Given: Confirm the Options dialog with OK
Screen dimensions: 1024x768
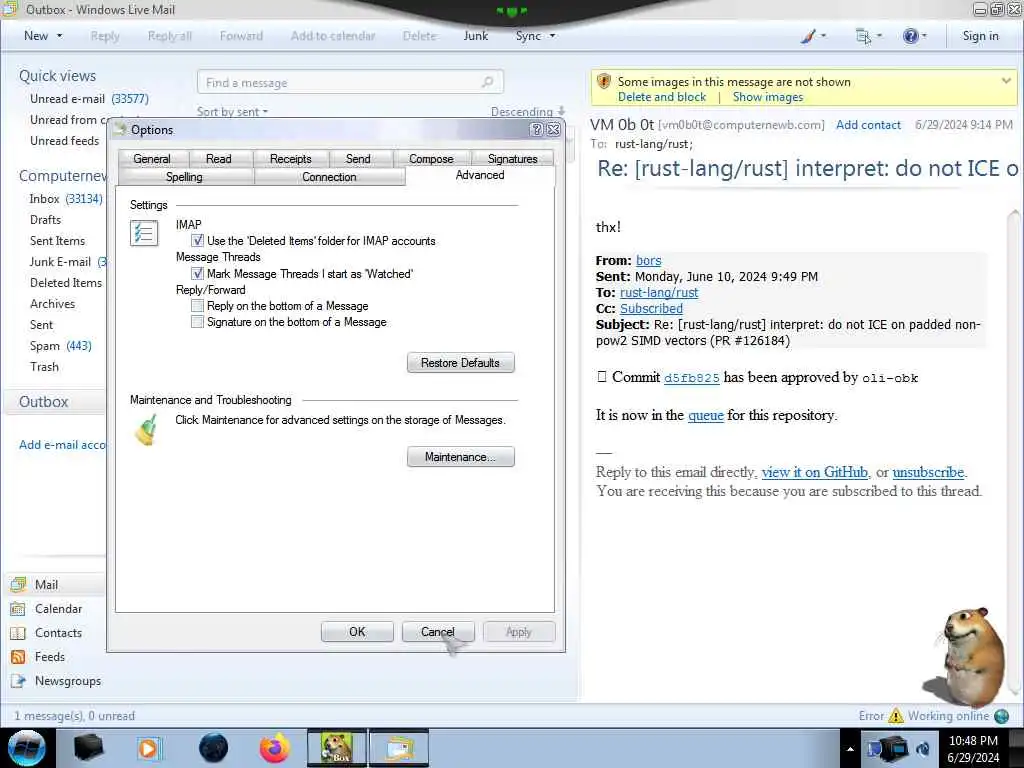Looking at the screenshot, I should 357,632.
